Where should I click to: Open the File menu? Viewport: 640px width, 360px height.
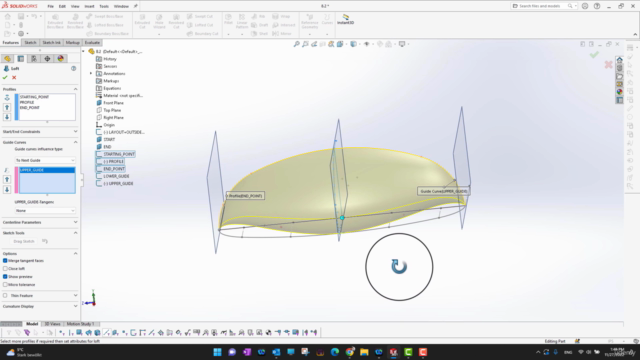(51, 7)
